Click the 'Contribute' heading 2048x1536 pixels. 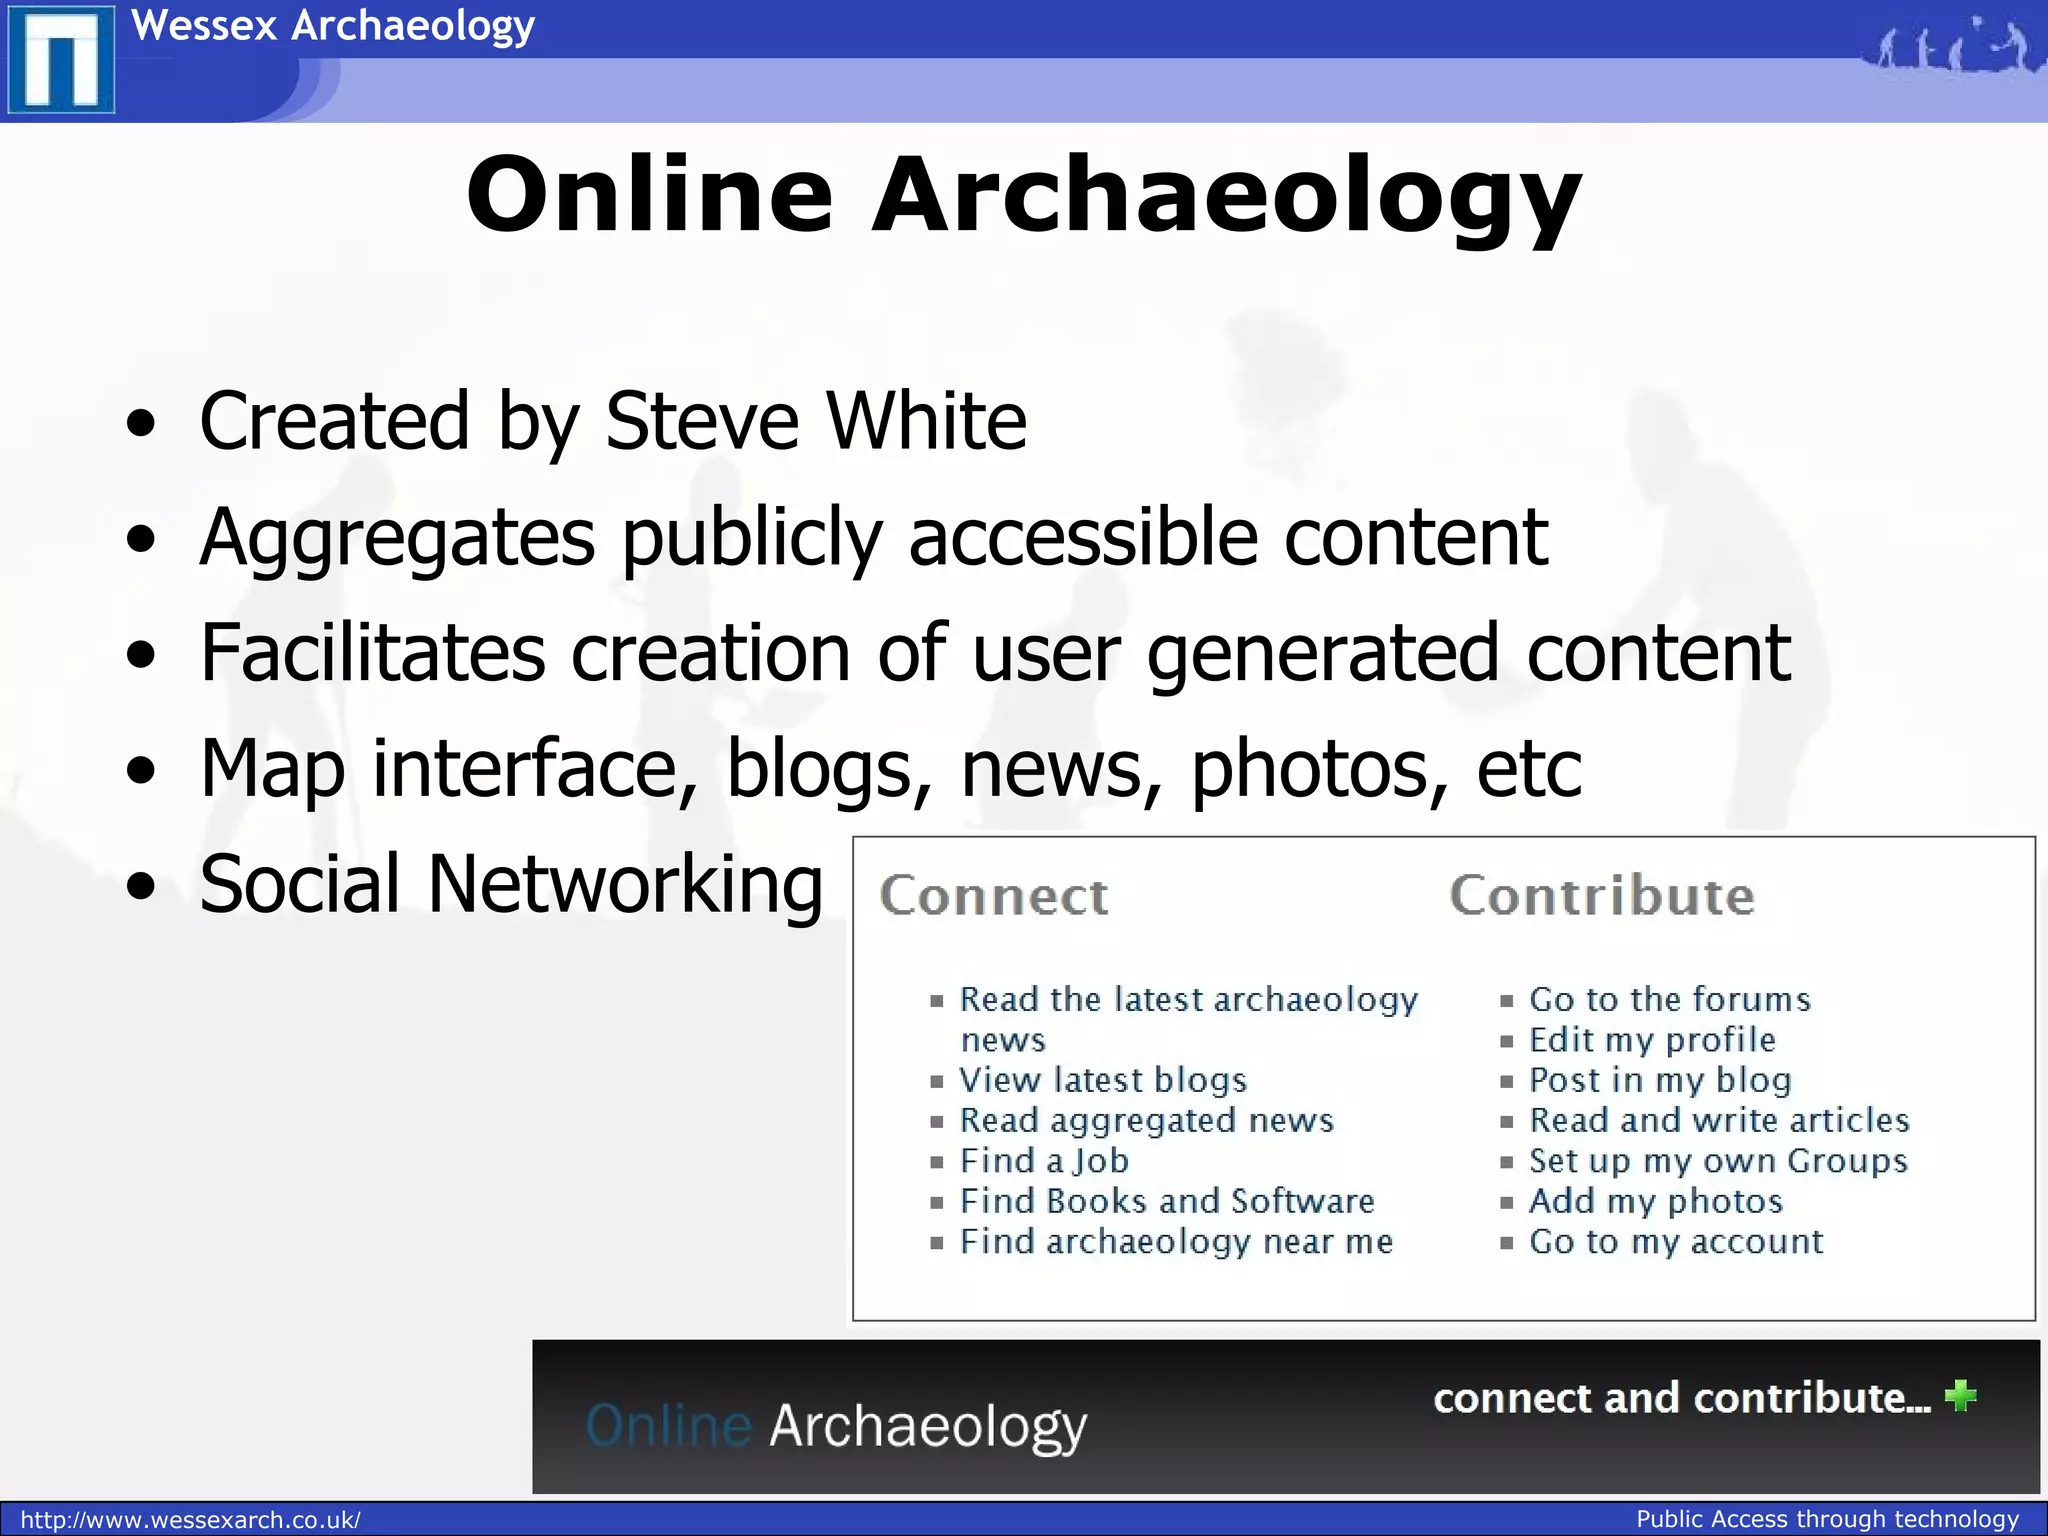click(1602, 895)
